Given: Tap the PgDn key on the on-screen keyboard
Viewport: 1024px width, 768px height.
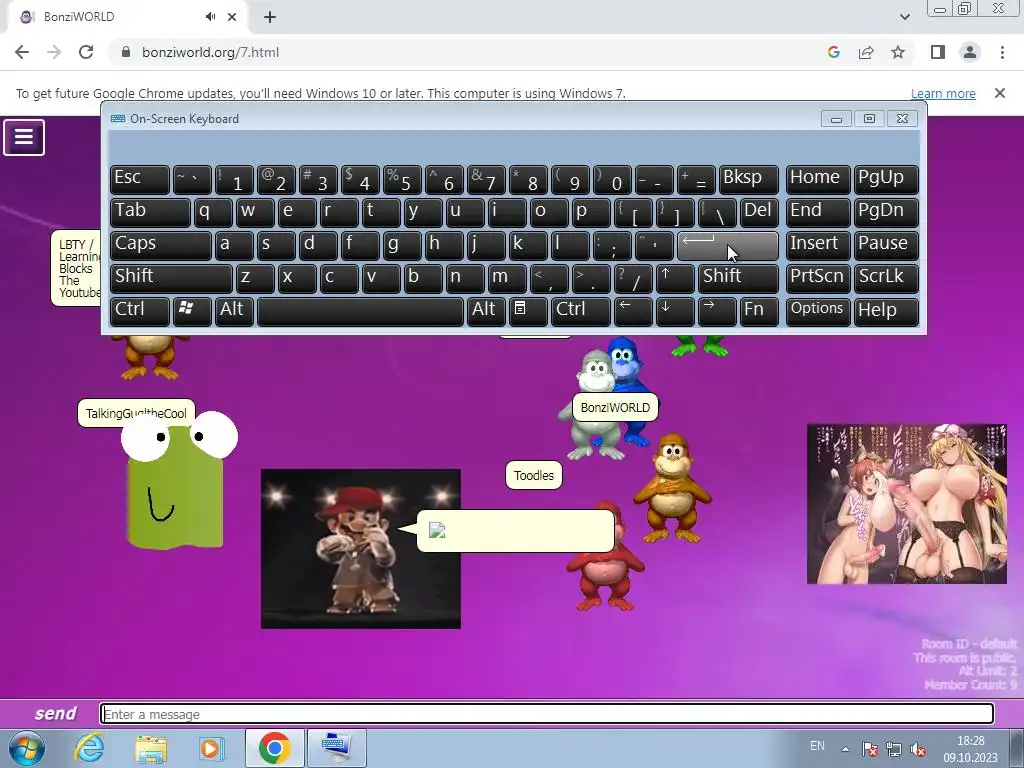Looking at the screenshot, I should click(886, 212).
